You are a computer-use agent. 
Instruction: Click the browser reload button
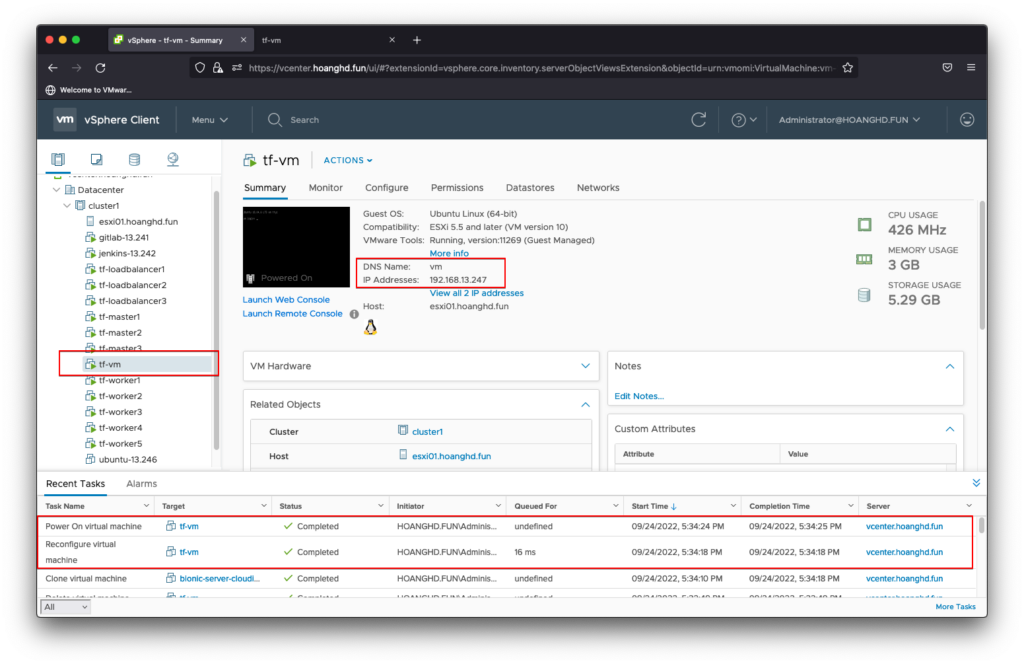(100, 68)
